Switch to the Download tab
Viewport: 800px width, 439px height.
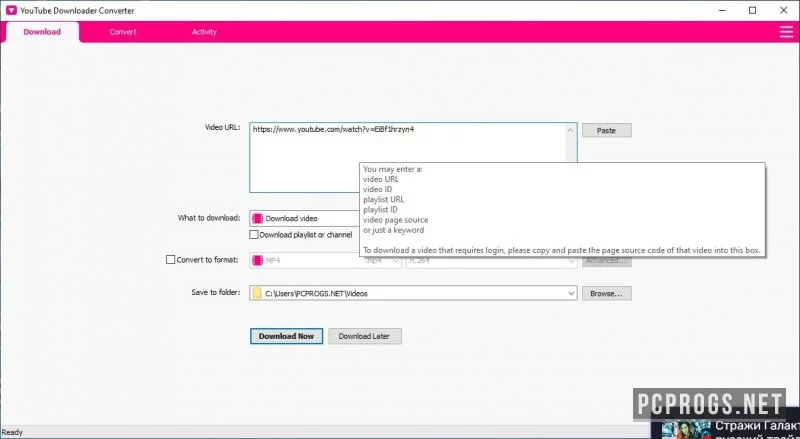(x=42, y=32)
